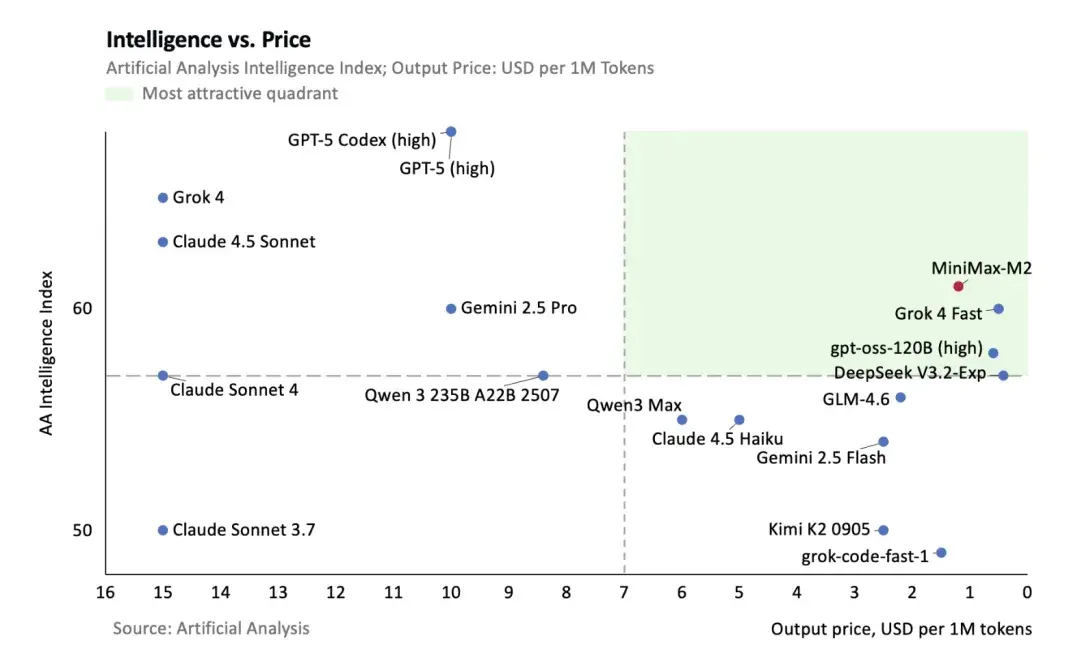Viewport: 1080px width, 664px height.
Task: Click the Claude 4.5 Sonnet dot
Action: (163, 242)
